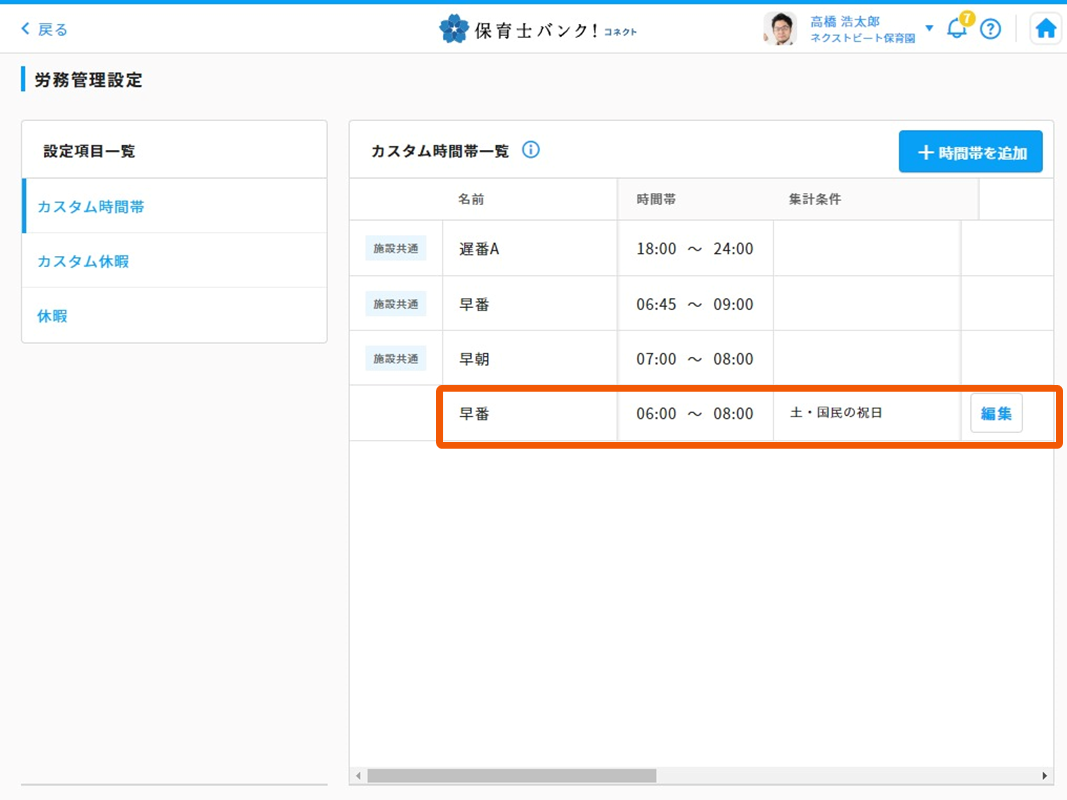Click the 土・国民の祝日 condition cell

pyautogui.click(x=836, y=413)
